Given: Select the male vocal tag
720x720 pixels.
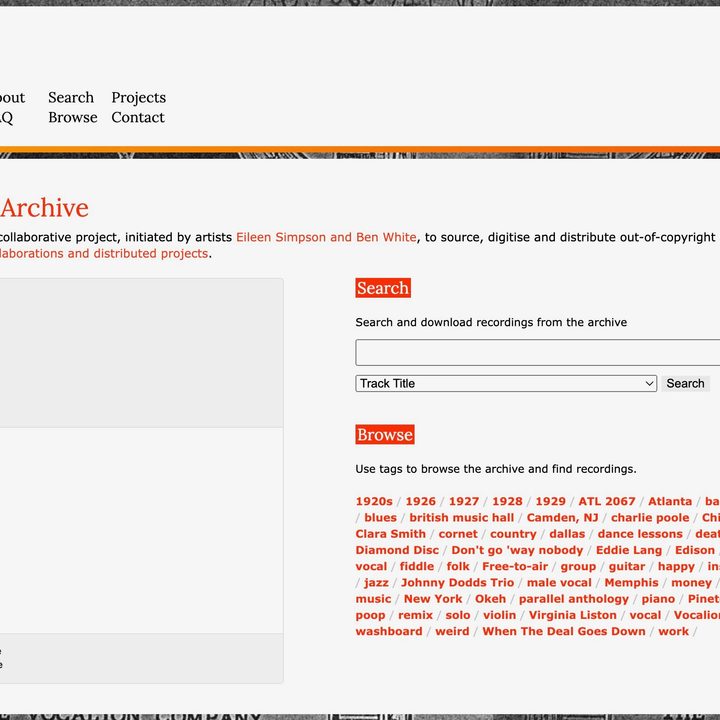Looking at the screenshot, I should (x=559, y=583).
